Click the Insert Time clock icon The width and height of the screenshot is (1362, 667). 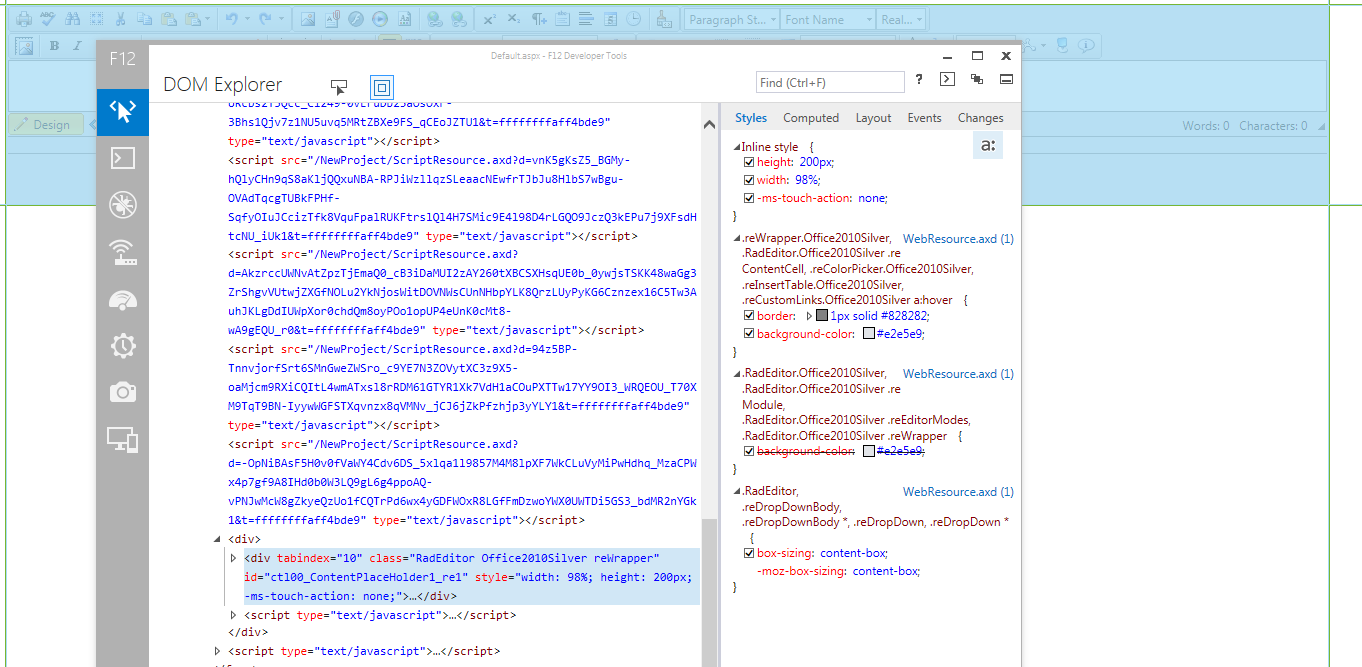pyautogui.click(x=634, y=19)
